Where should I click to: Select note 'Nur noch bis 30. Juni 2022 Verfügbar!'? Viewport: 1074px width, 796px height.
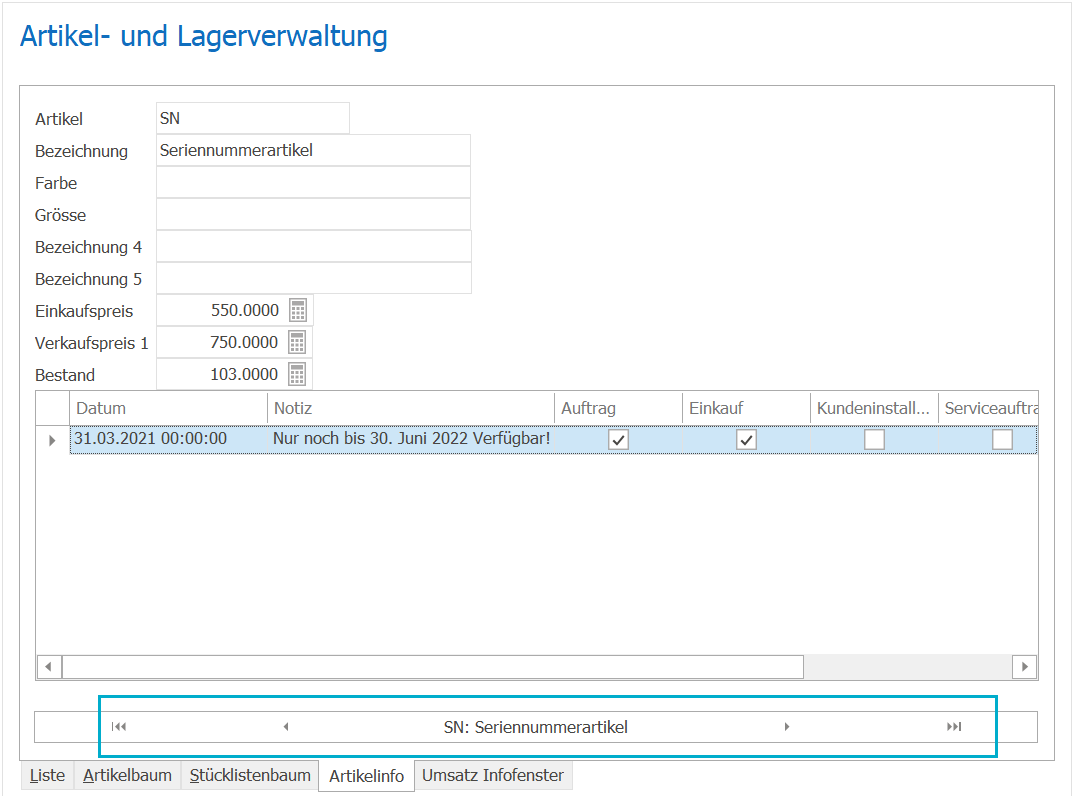click(411, 439)
